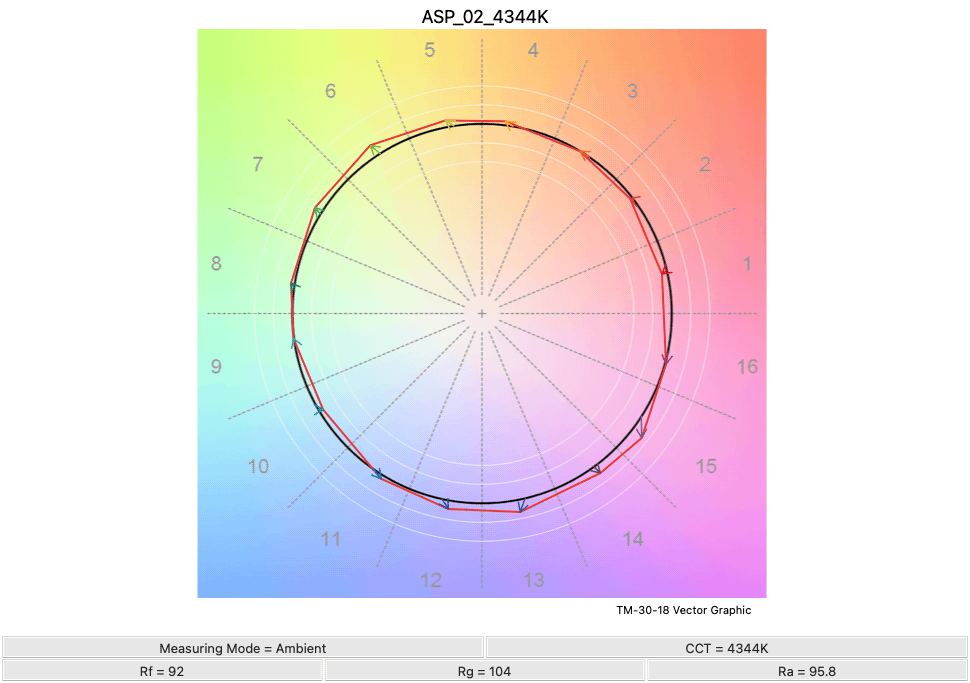Click hue bin label 14
The width and height of the screenshot is (970, 683).
633,539
